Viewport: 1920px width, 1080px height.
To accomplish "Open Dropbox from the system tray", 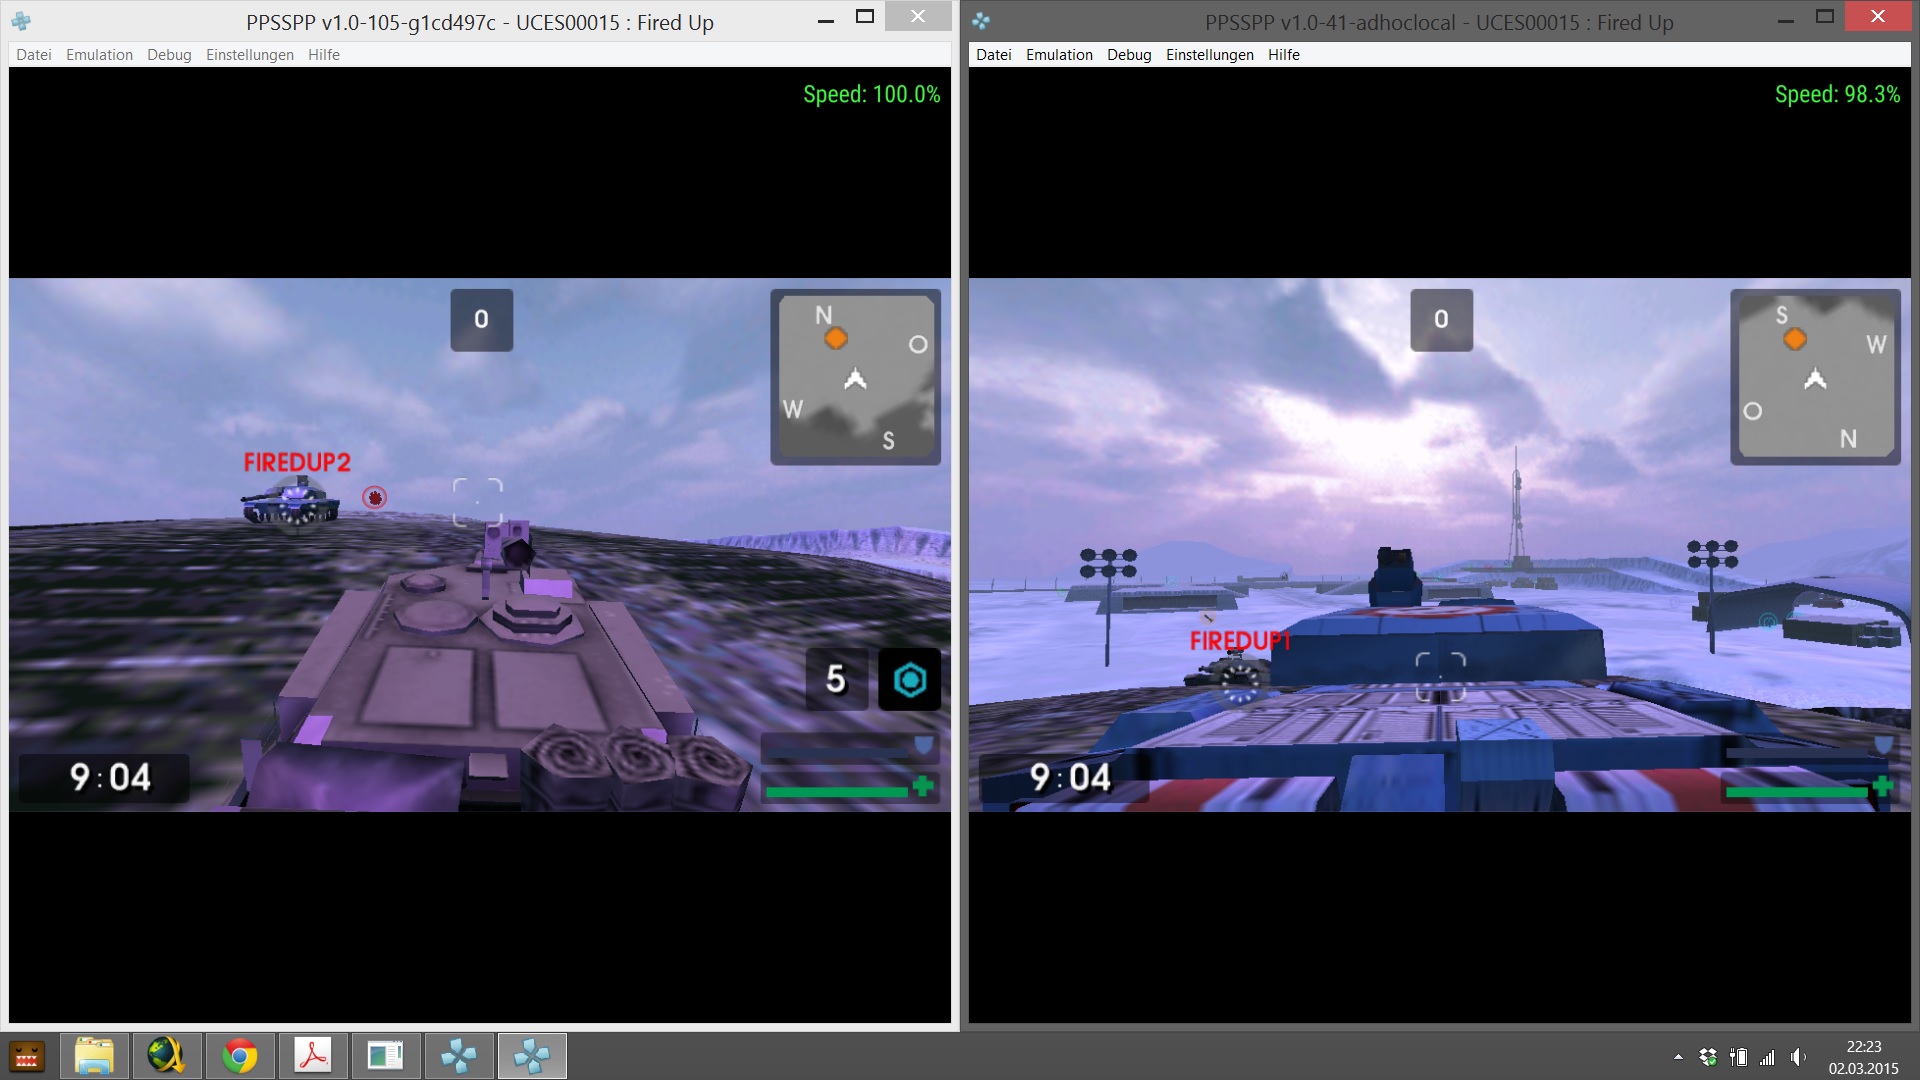I will click(x=1708, y=1057).
